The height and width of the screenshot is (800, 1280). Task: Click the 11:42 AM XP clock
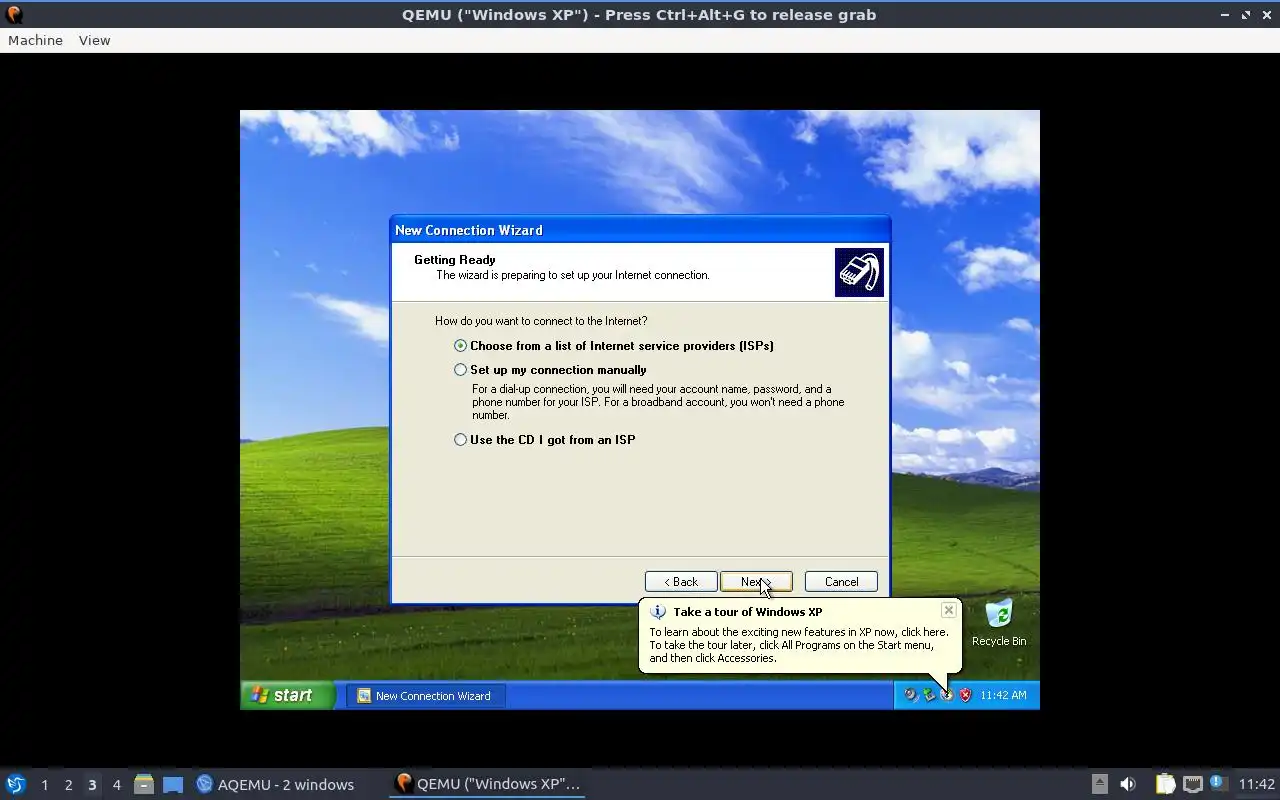(1003, 695)
